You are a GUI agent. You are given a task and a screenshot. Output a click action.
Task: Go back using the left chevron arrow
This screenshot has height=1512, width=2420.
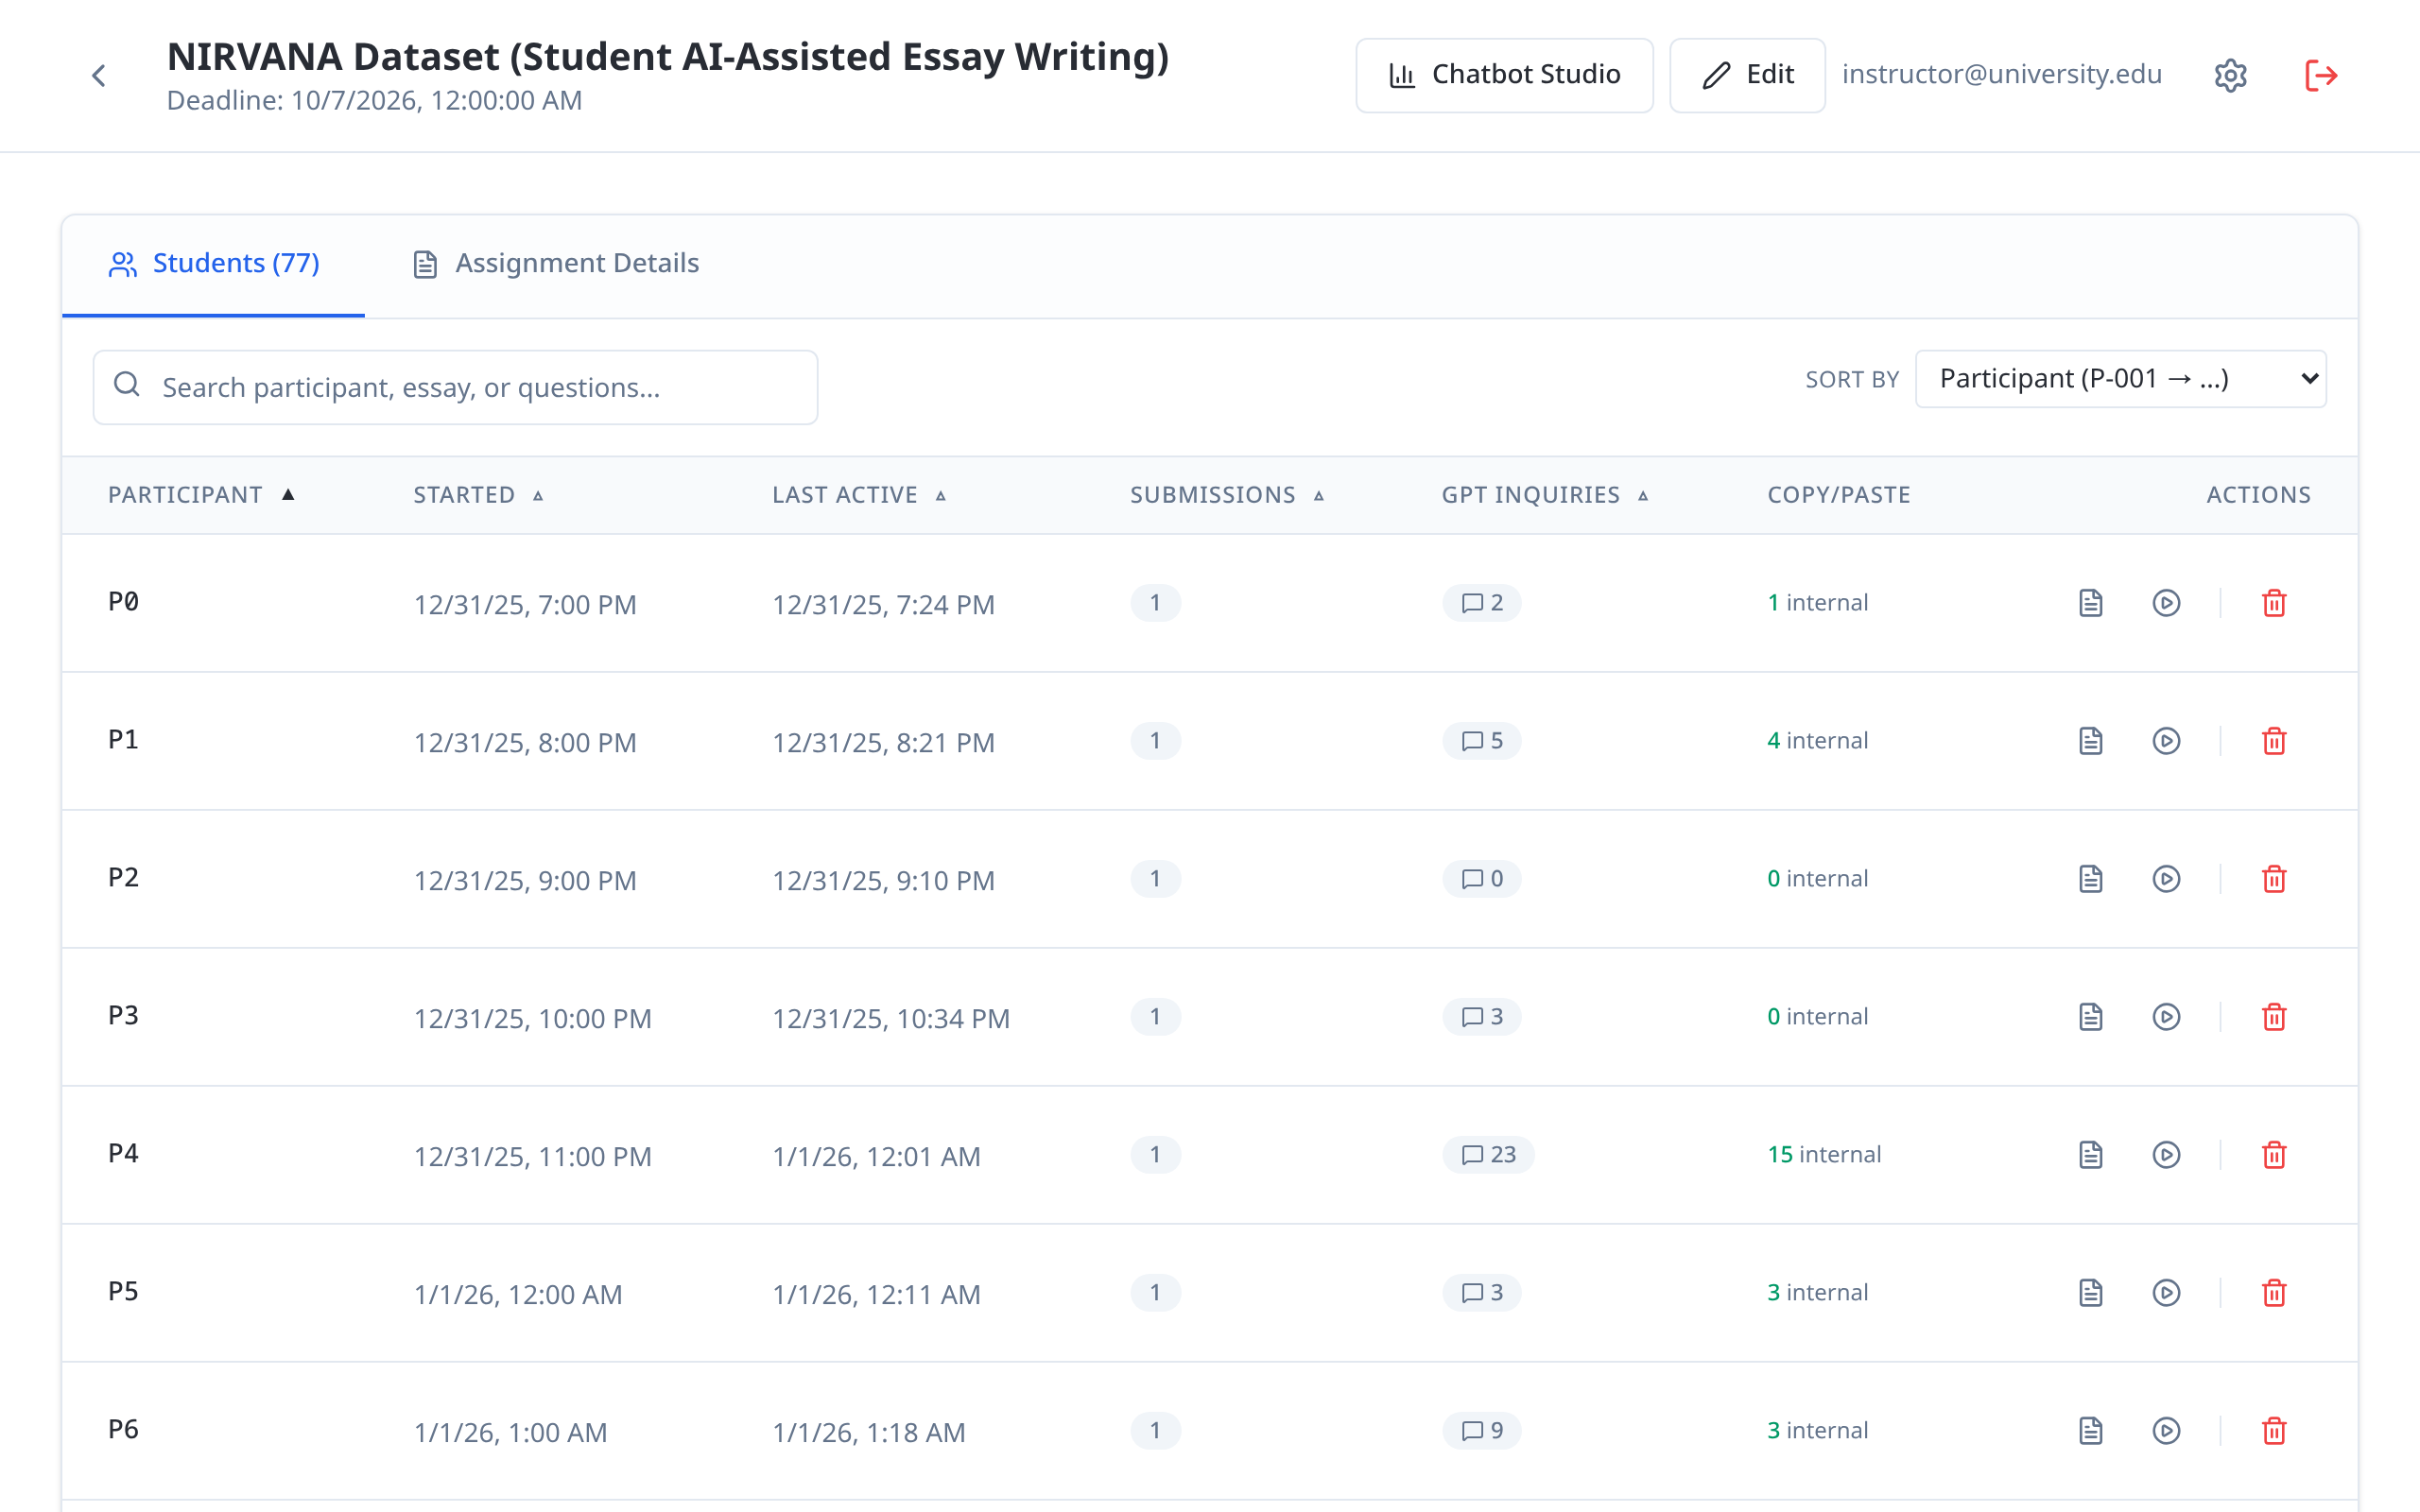pos(99,75)
